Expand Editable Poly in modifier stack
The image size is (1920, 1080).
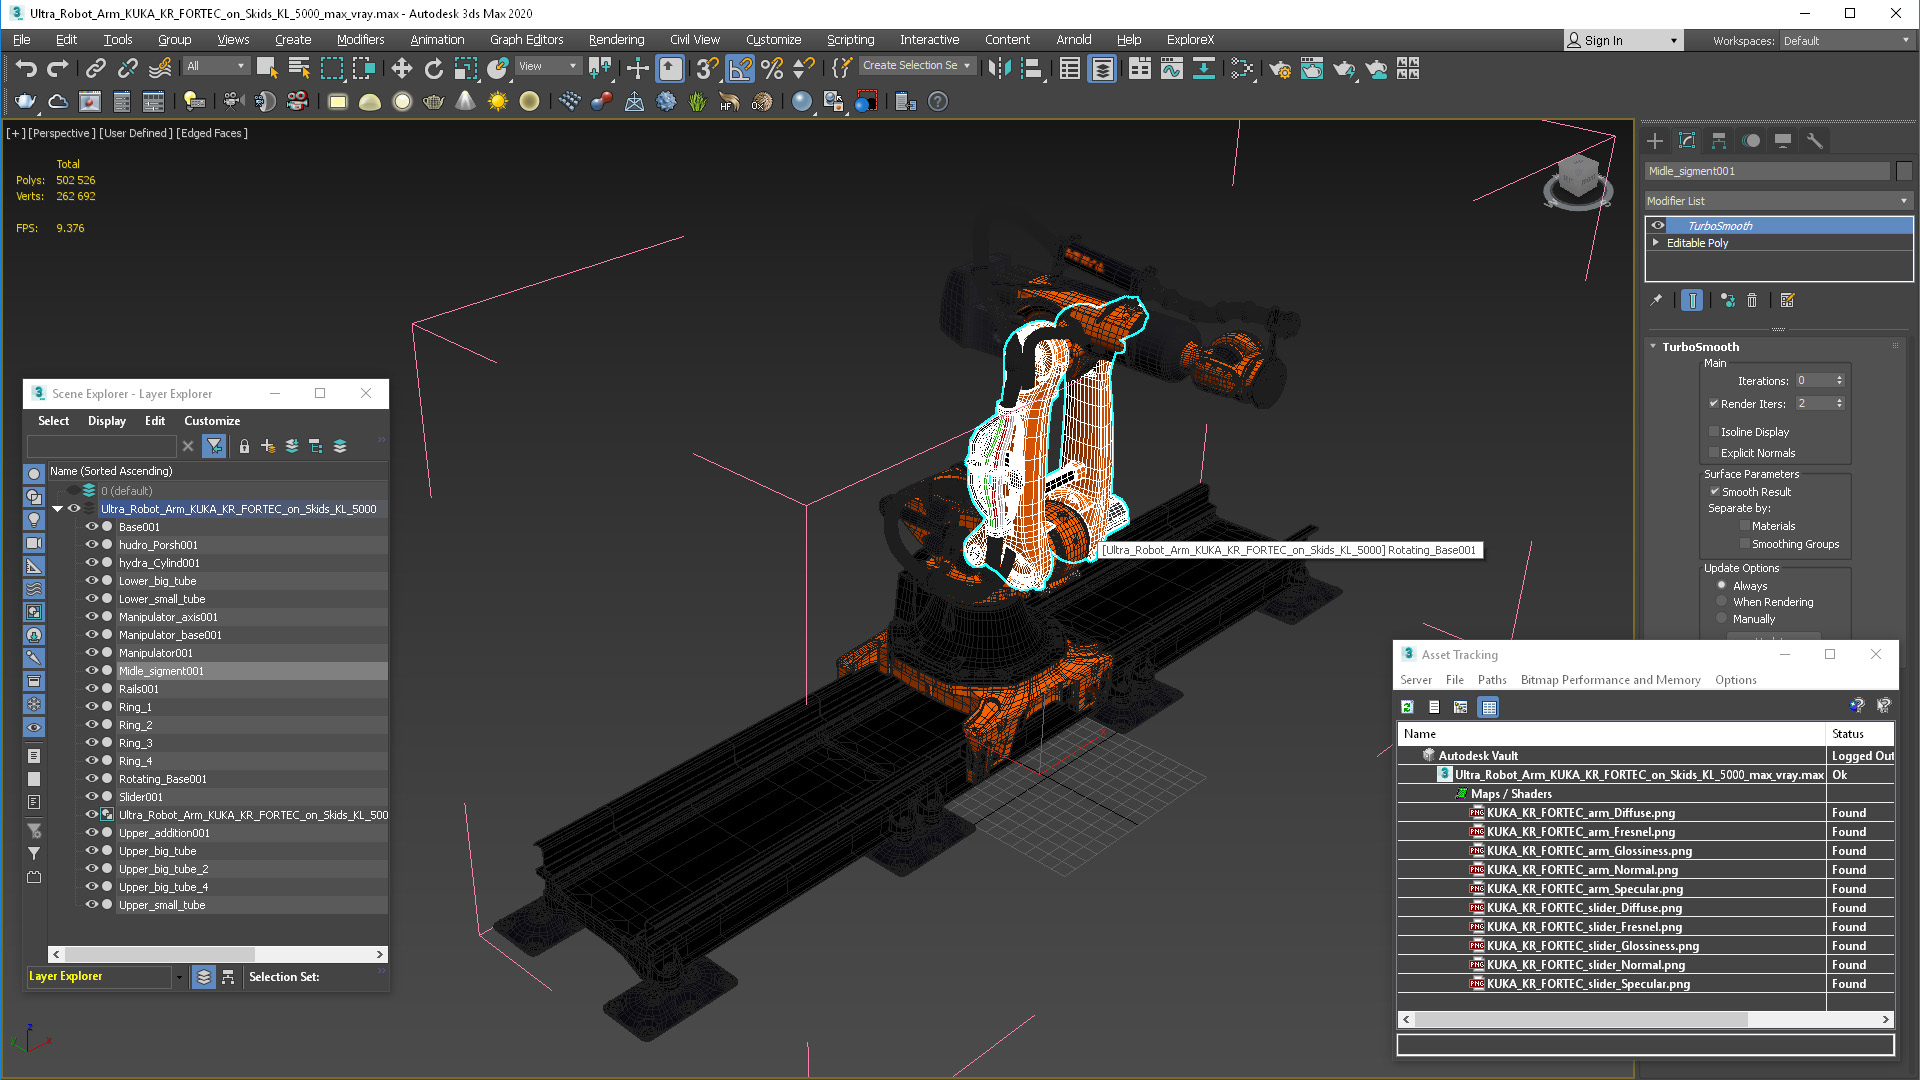click(x=1656, y=243)
